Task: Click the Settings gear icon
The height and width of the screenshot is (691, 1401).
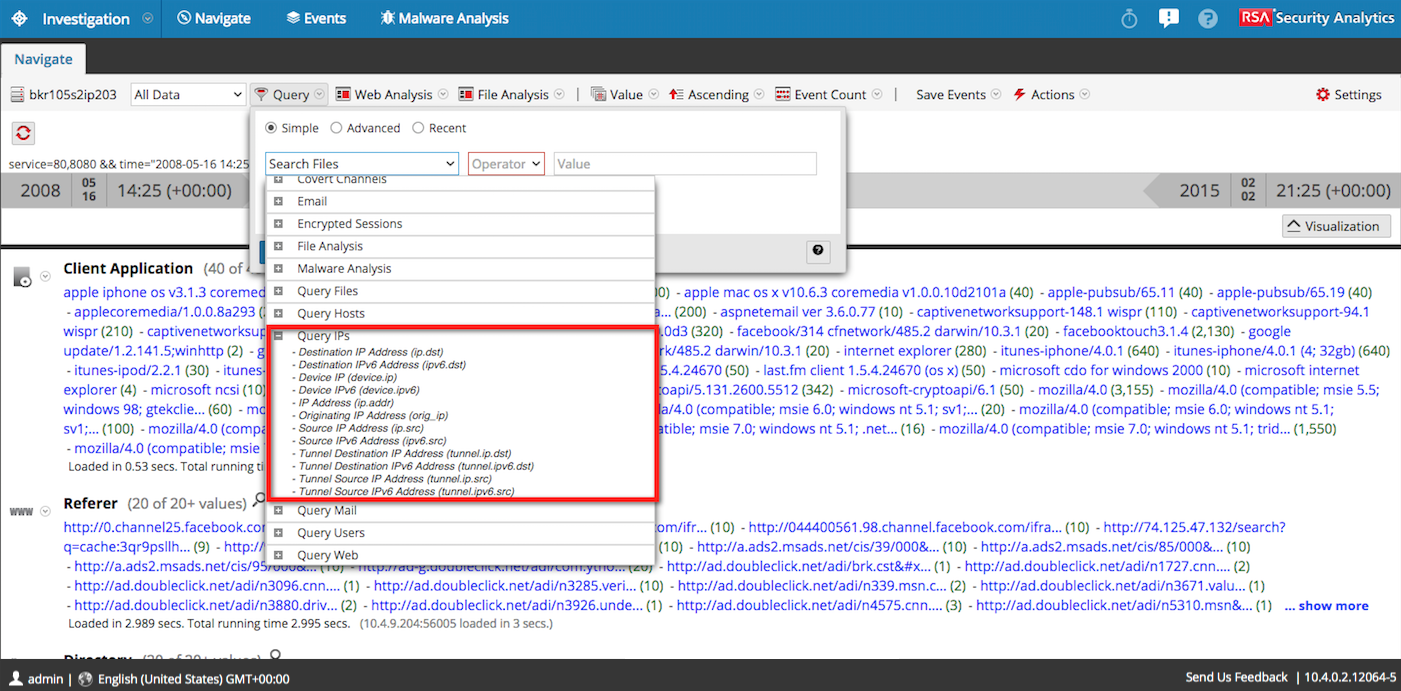Action: click(x=1324, y=95)
